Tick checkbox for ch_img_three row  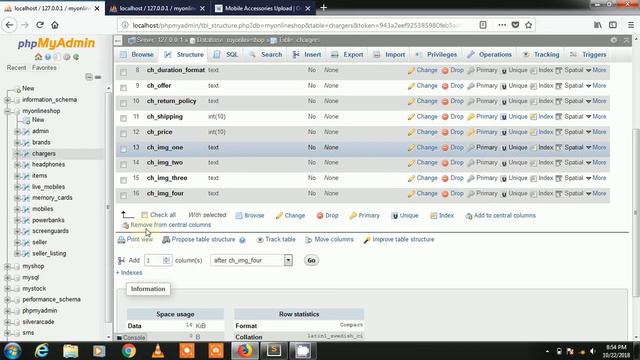click(x=123, y=180)
